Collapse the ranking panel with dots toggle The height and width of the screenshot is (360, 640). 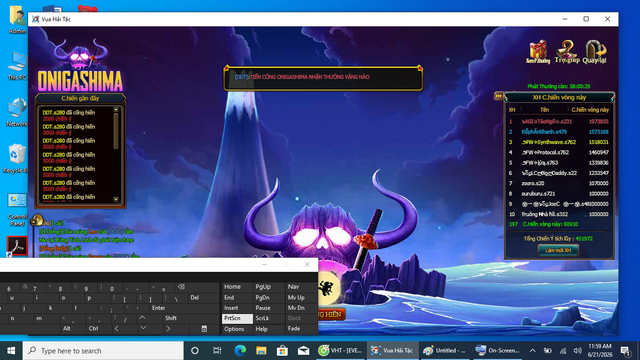pyautogui.click(x=498, y=96)
